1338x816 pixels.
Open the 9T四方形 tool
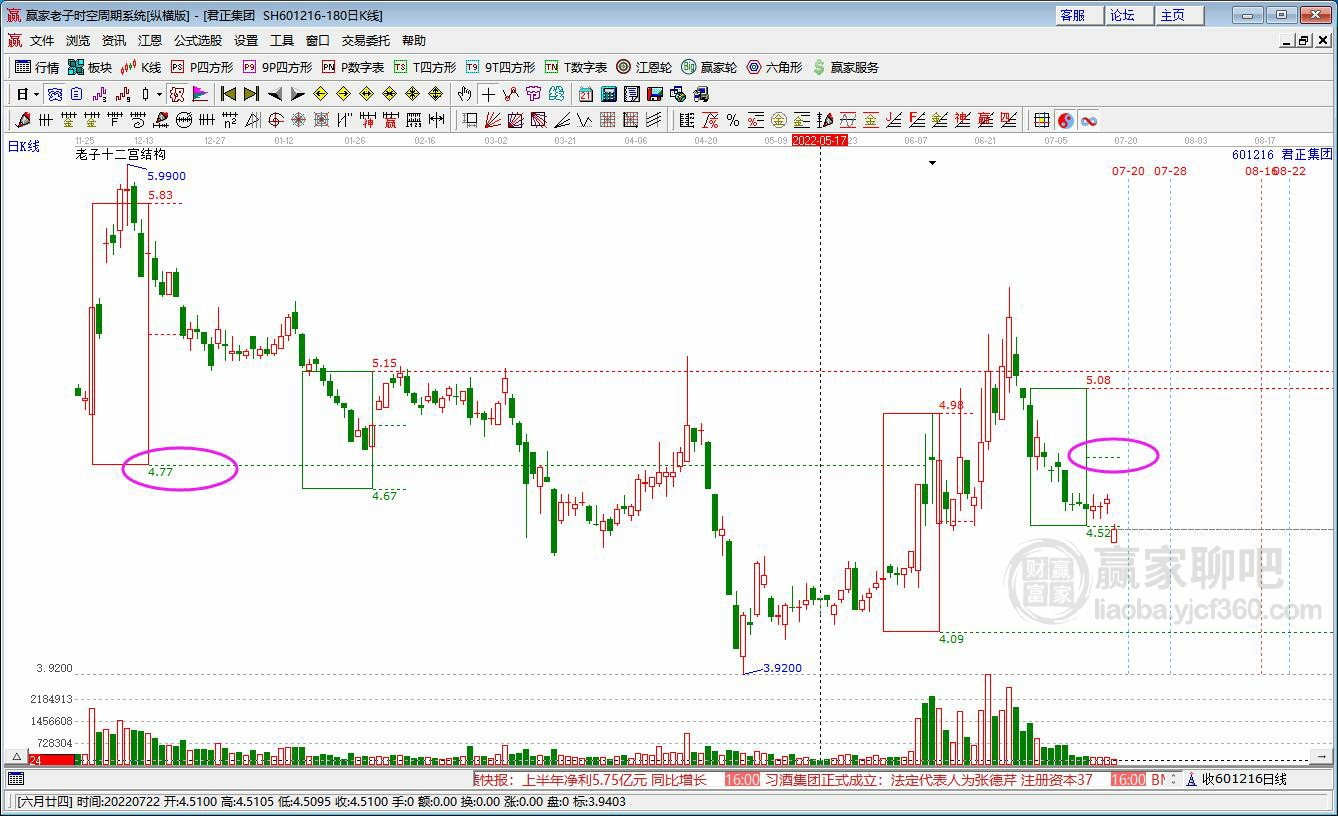500,67
